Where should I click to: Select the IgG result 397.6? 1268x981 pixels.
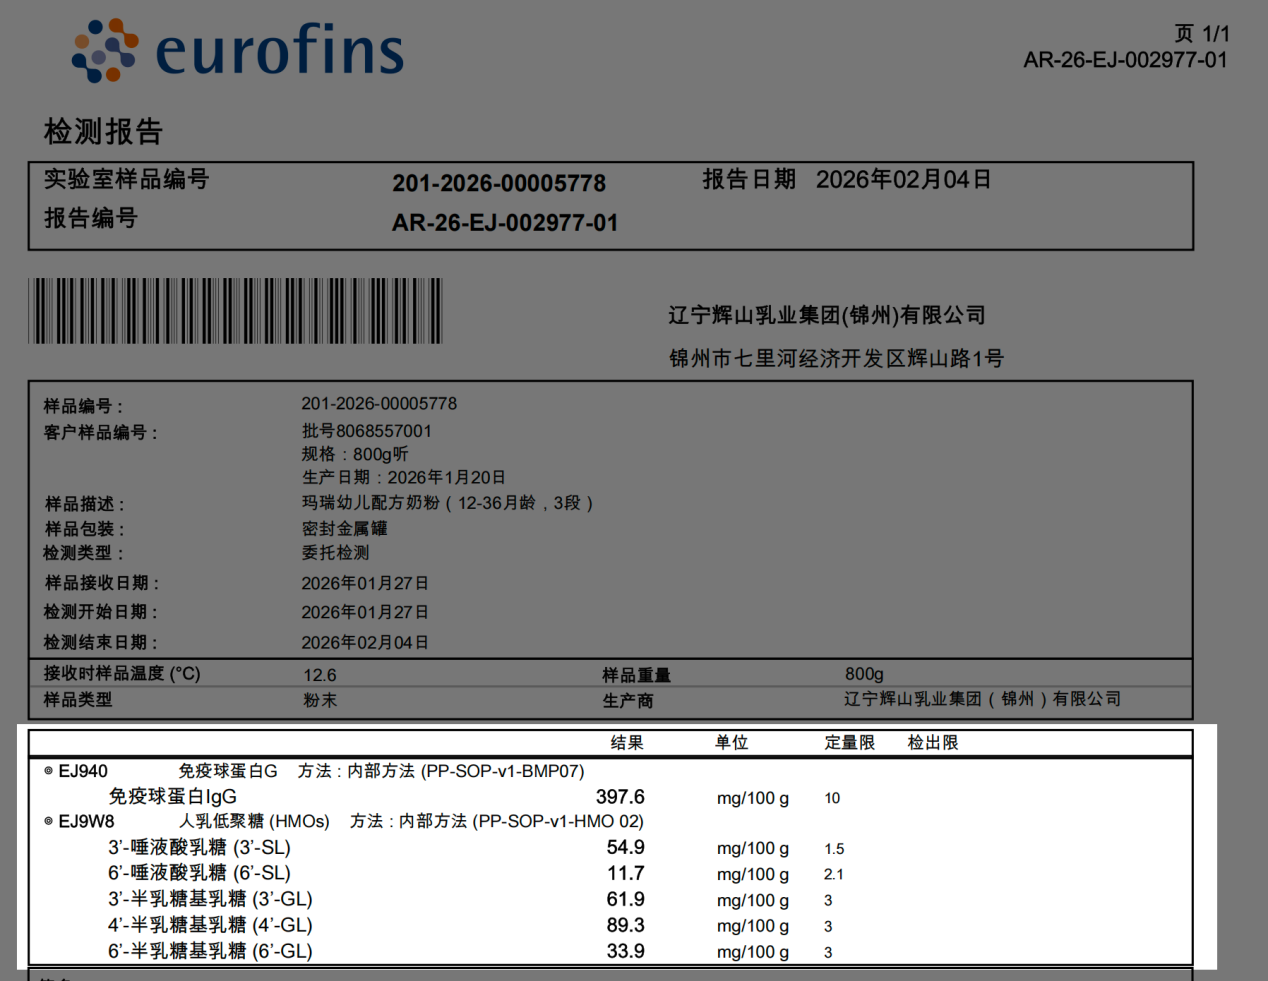(620, 797)
